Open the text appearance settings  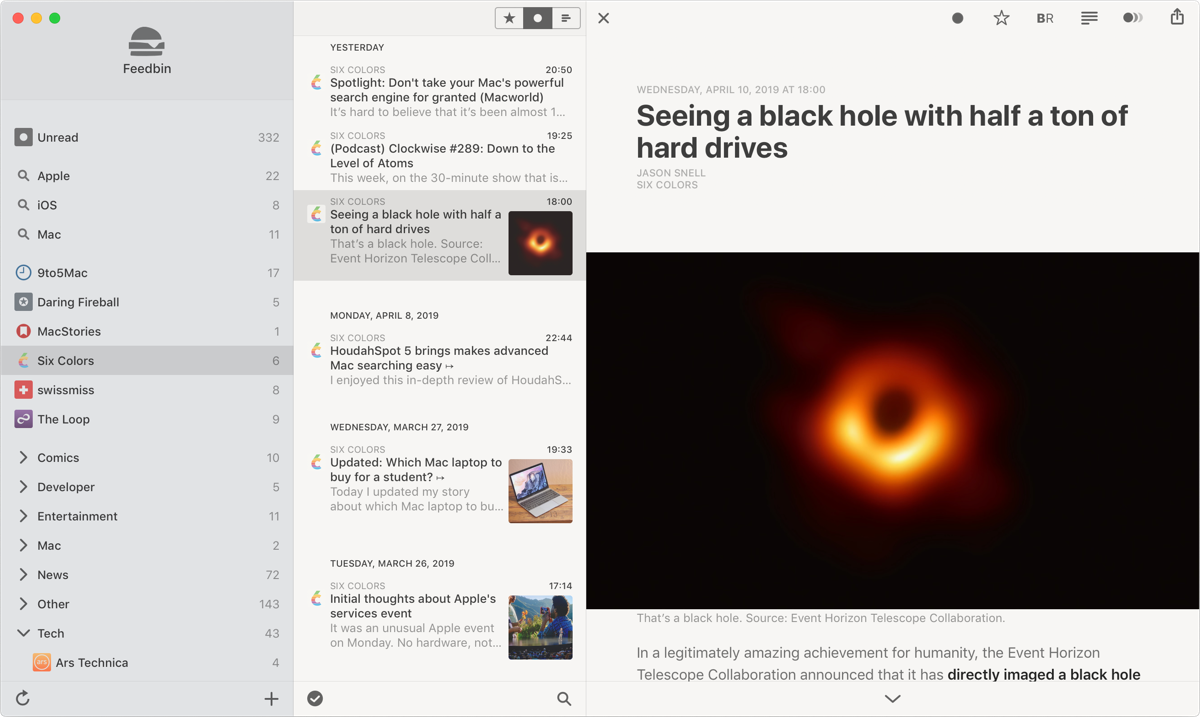coord(1088,18)
